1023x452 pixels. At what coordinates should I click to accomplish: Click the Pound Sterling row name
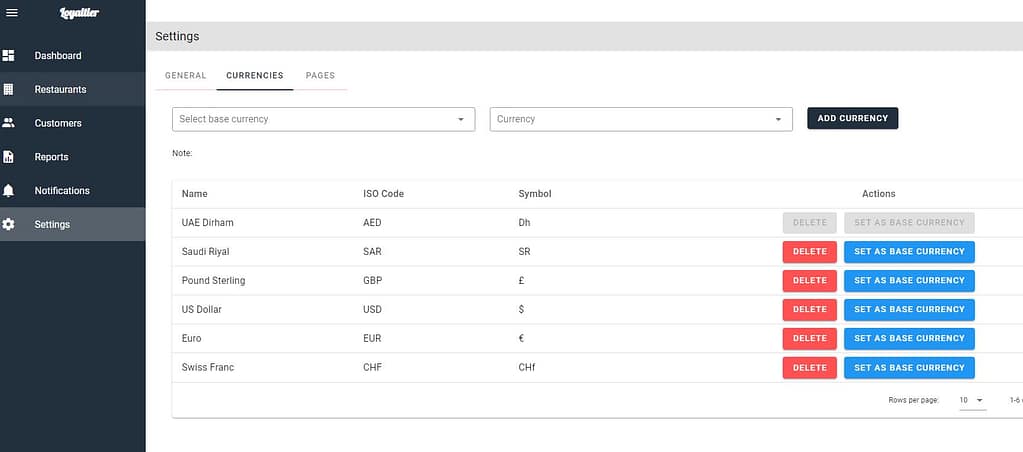tap(213, 281)
